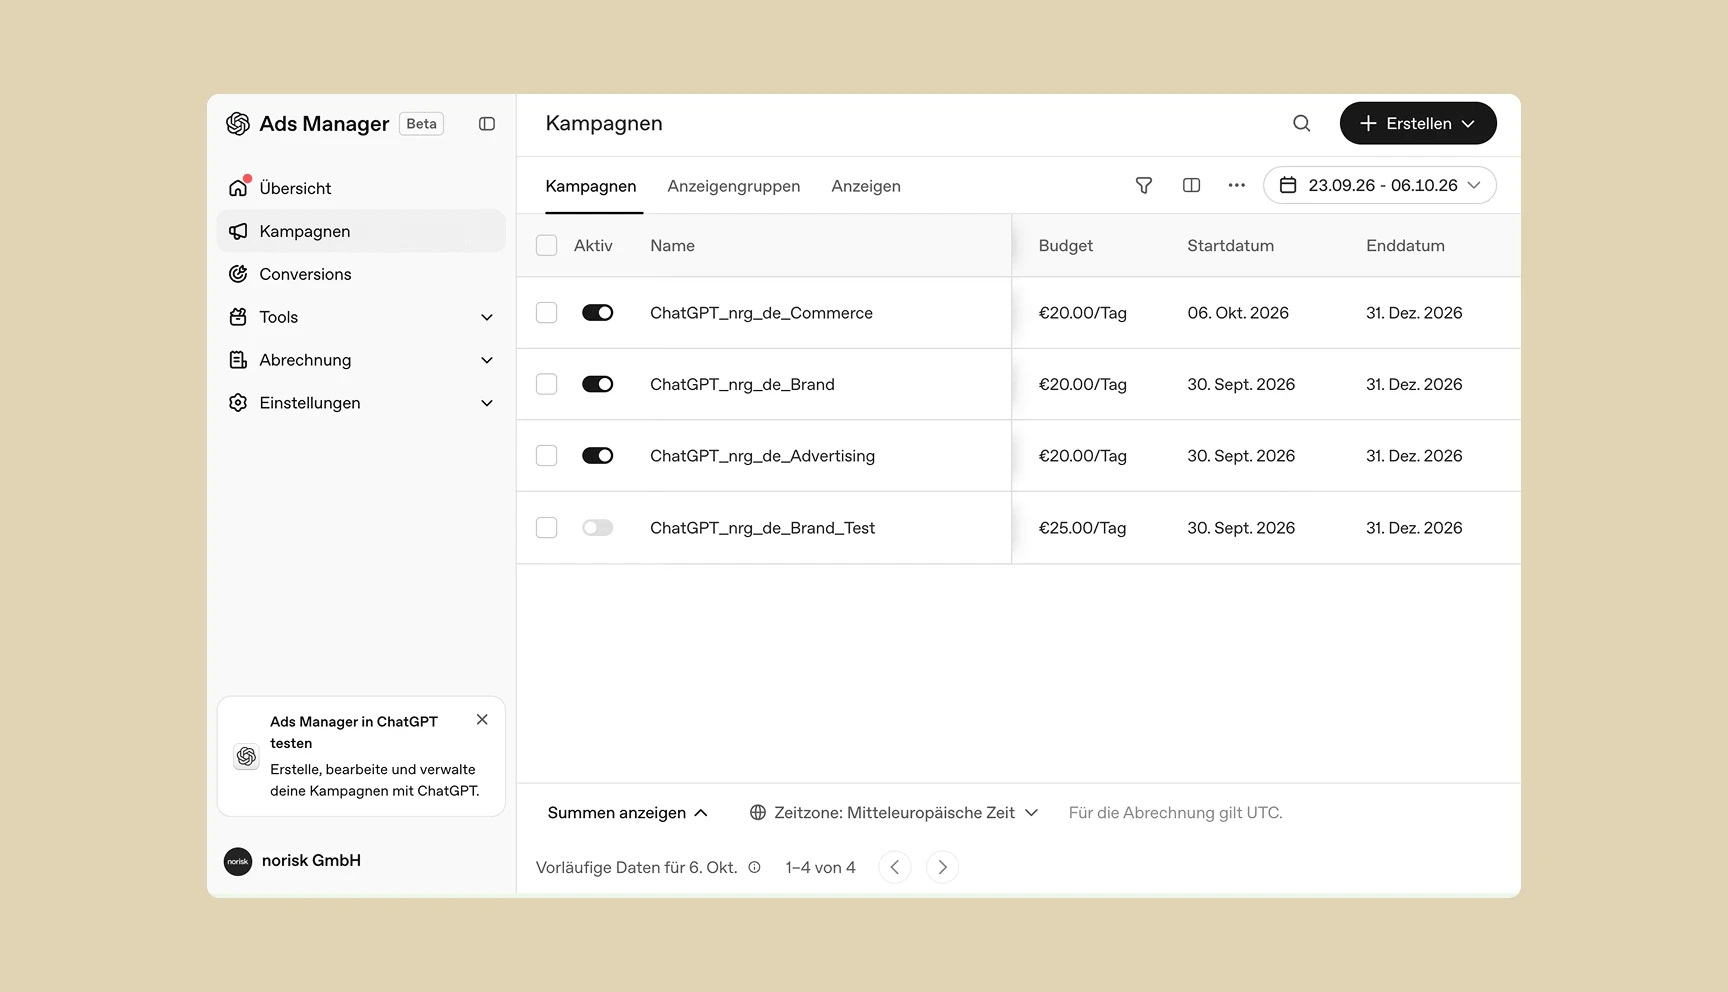Switch to the Anzeigengruppen tab
Screen dimensions: 1728x992
coord(733,186)
